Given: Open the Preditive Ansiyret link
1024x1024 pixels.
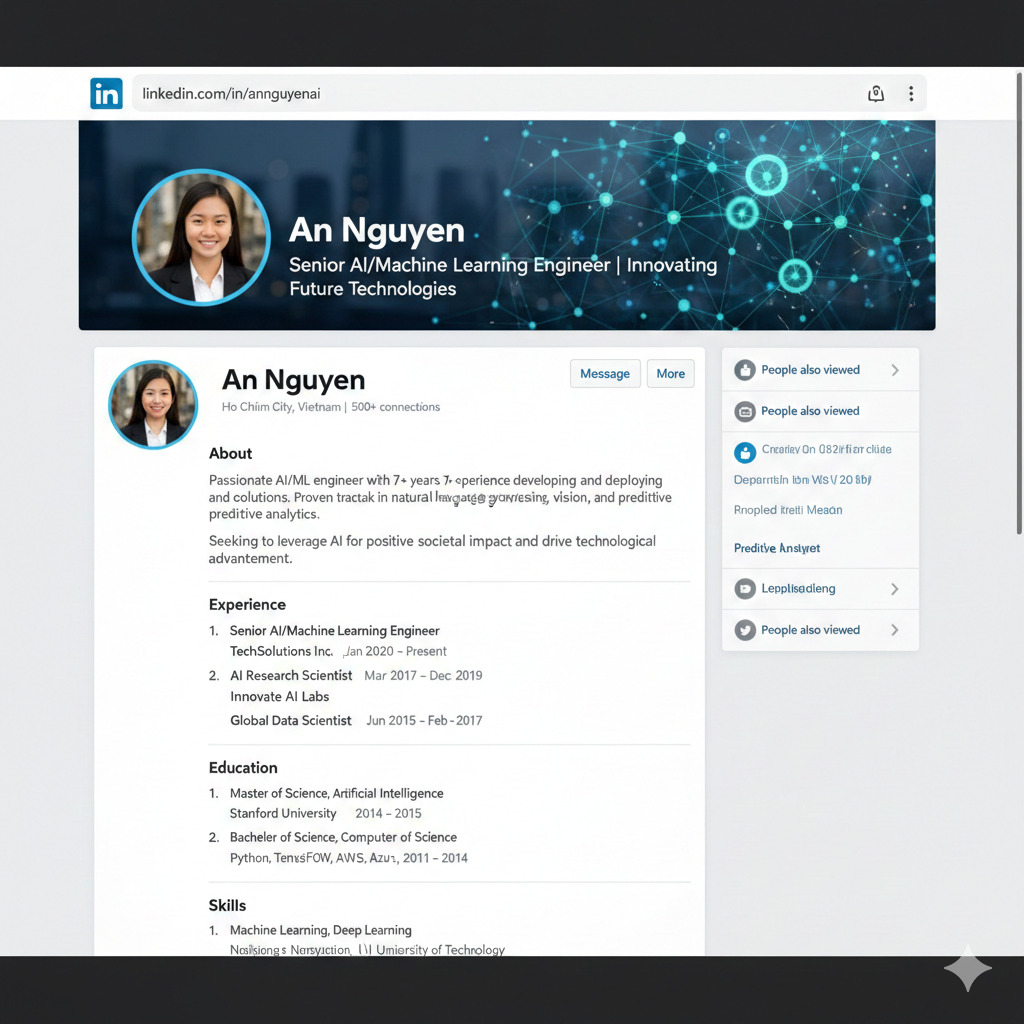Looking at the screenshot, I should pyautogui.click(x=777, y=548).
